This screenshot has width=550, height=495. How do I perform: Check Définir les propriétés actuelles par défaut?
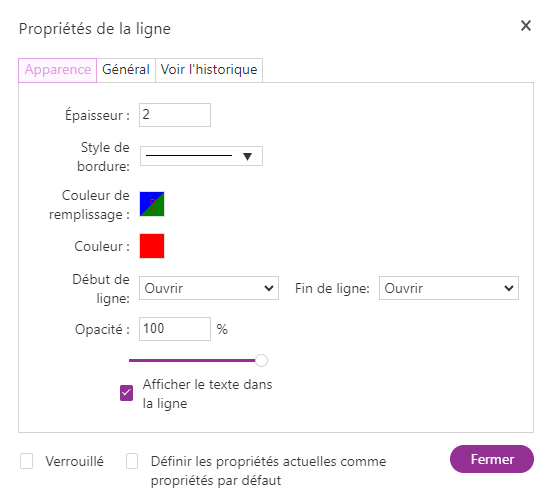tap(132, 461)
